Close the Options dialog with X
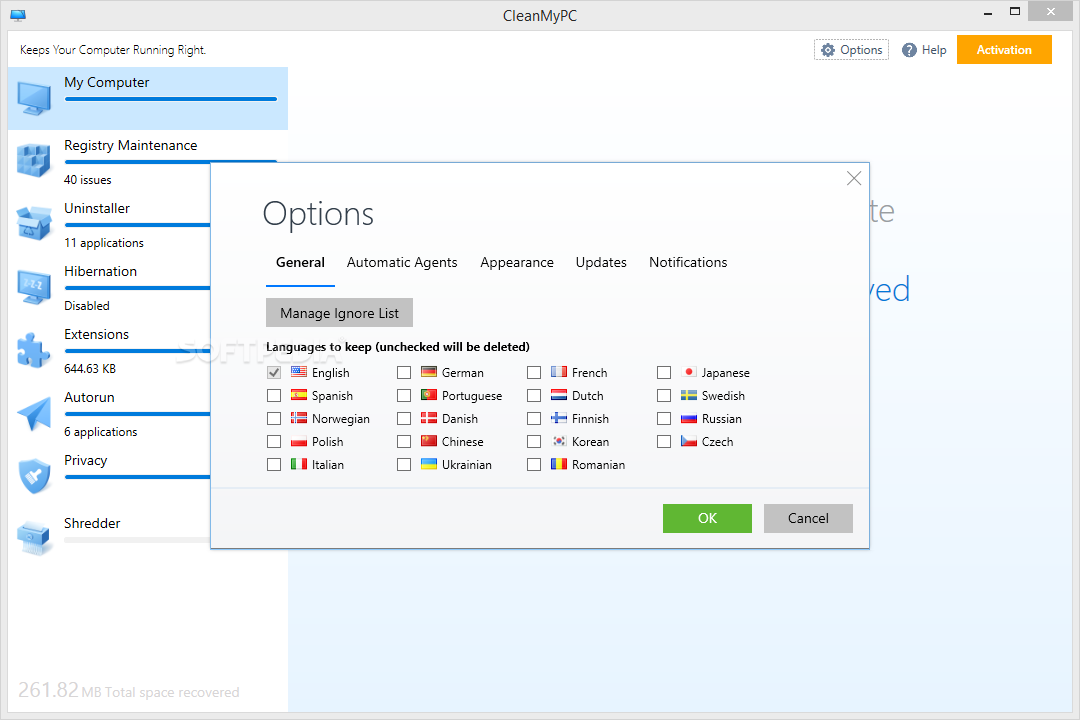 [854, 178]
